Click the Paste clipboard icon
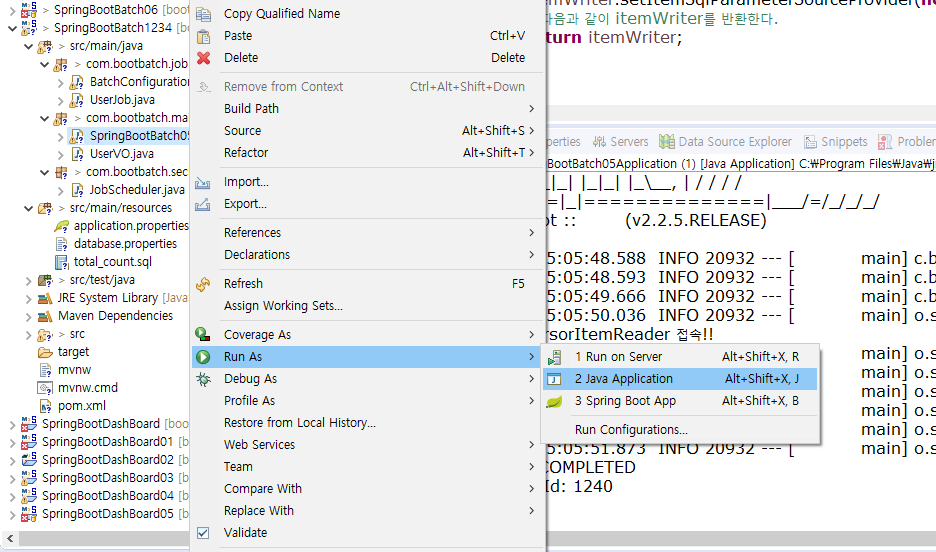 [204, 36]
